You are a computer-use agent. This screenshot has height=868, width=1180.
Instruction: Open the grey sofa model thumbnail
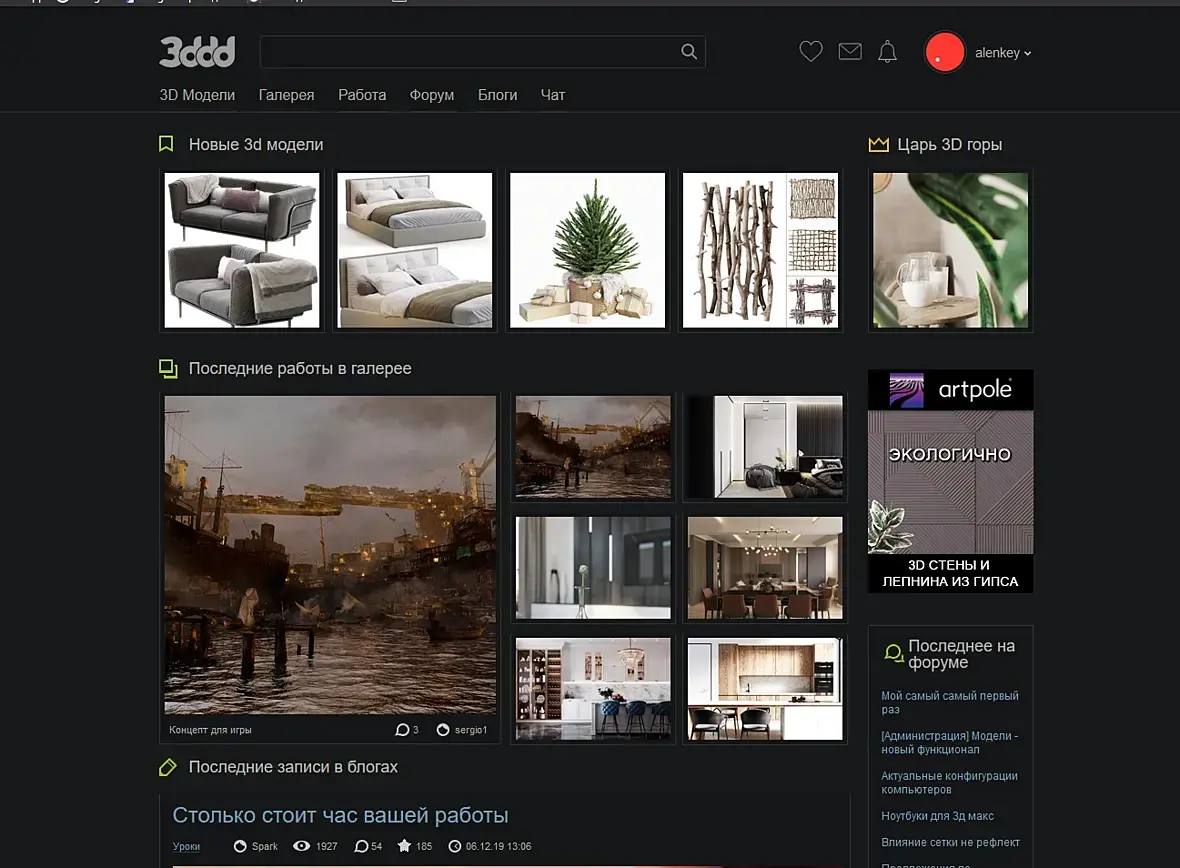click(242, 250)
